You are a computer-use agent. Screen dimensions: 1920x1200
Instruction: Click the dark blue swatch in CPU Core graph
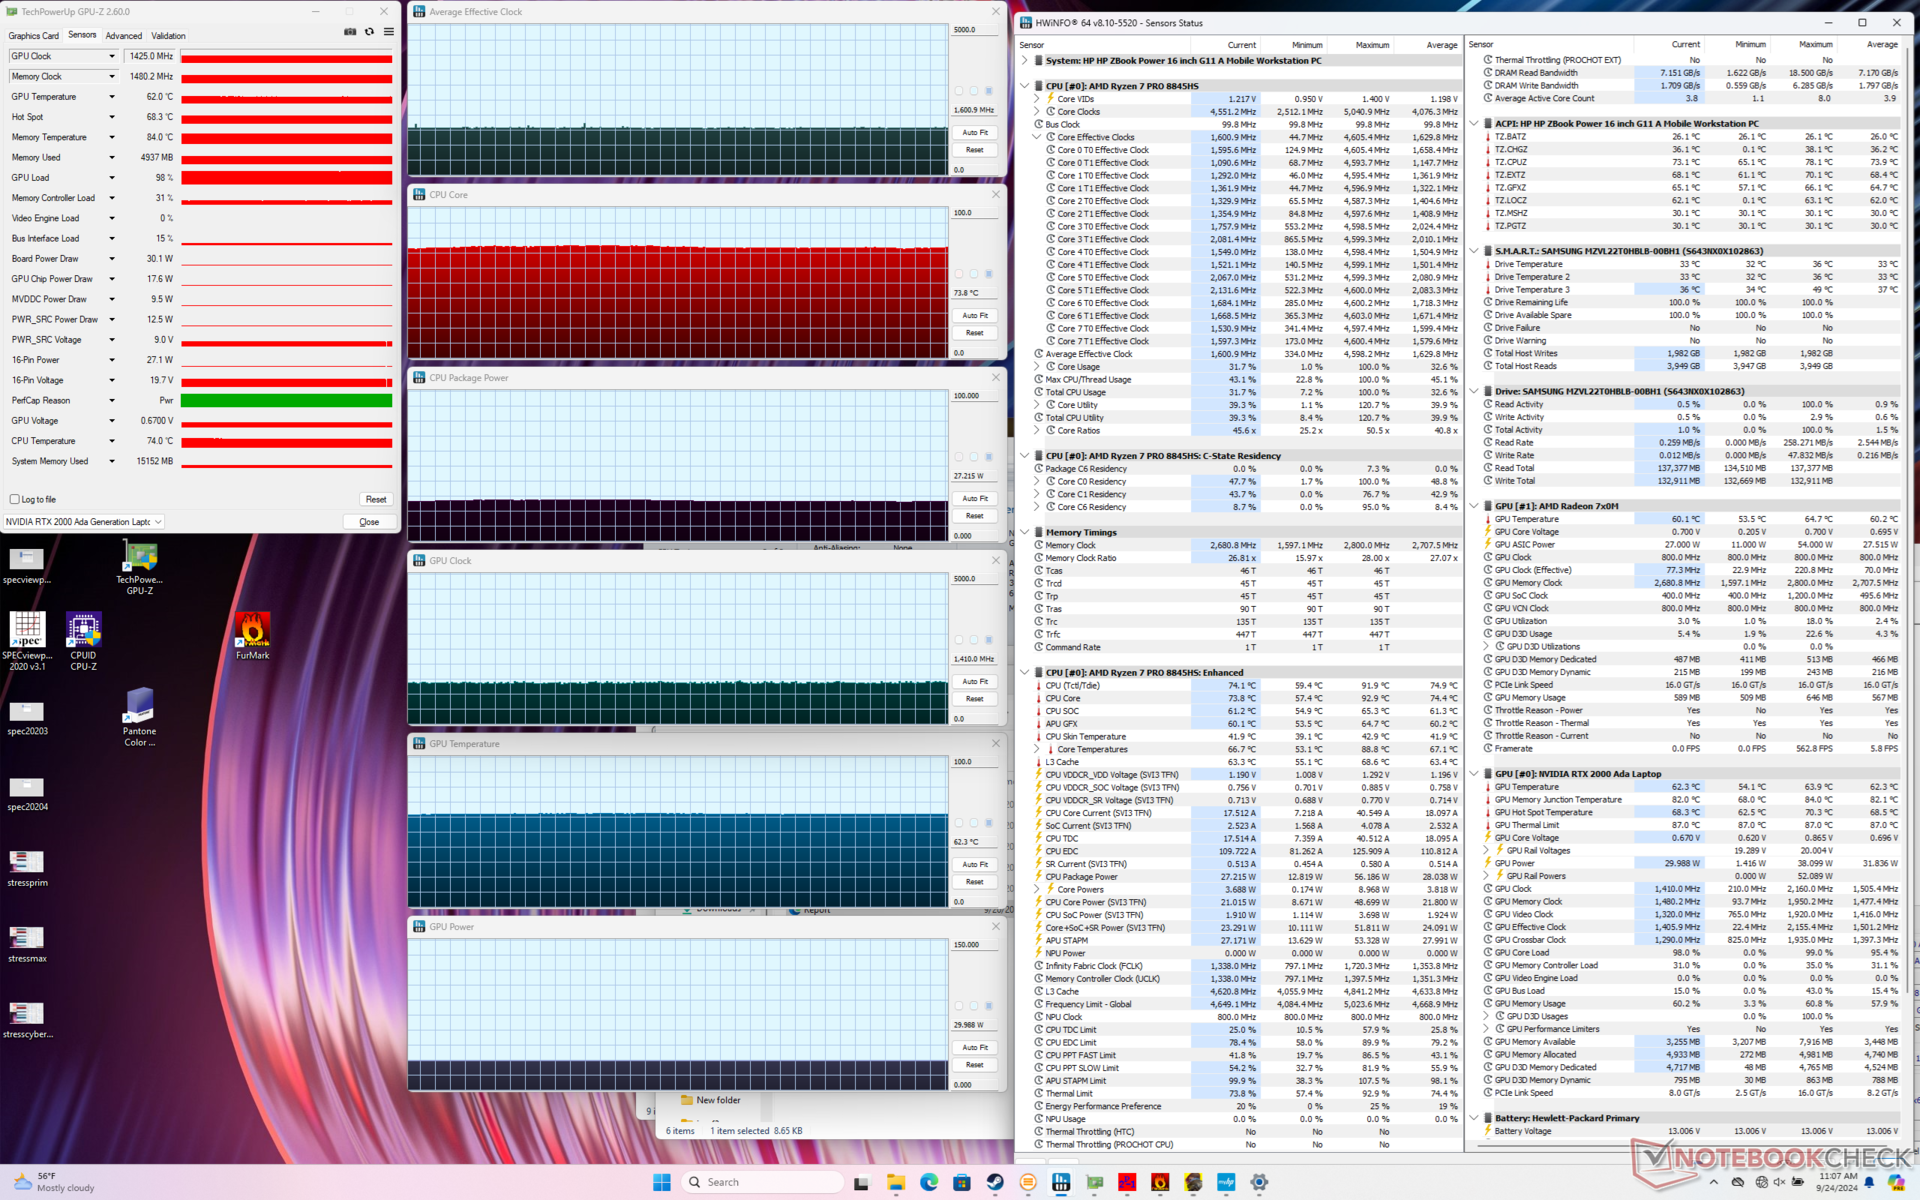(989, 274)
